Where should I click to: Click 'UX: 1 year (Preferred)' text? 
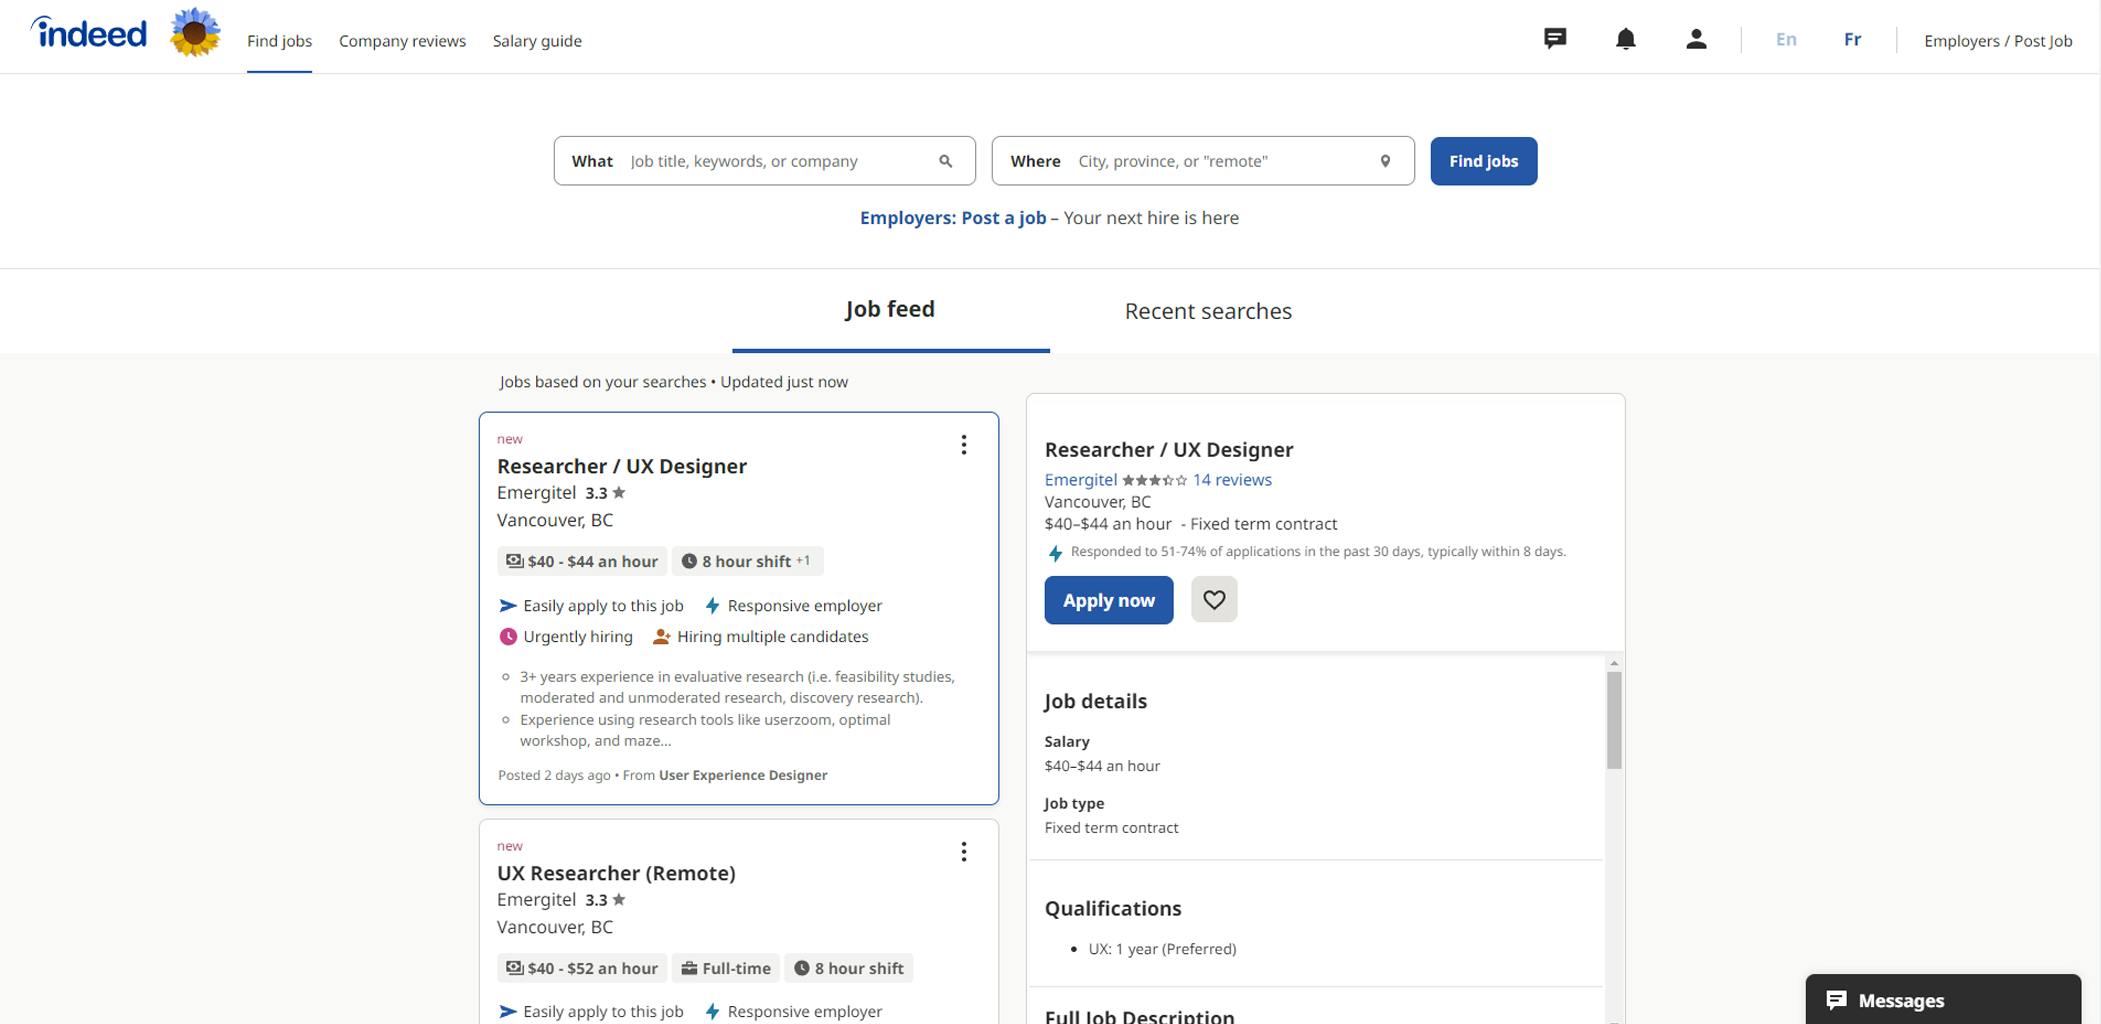[1162, 949]
